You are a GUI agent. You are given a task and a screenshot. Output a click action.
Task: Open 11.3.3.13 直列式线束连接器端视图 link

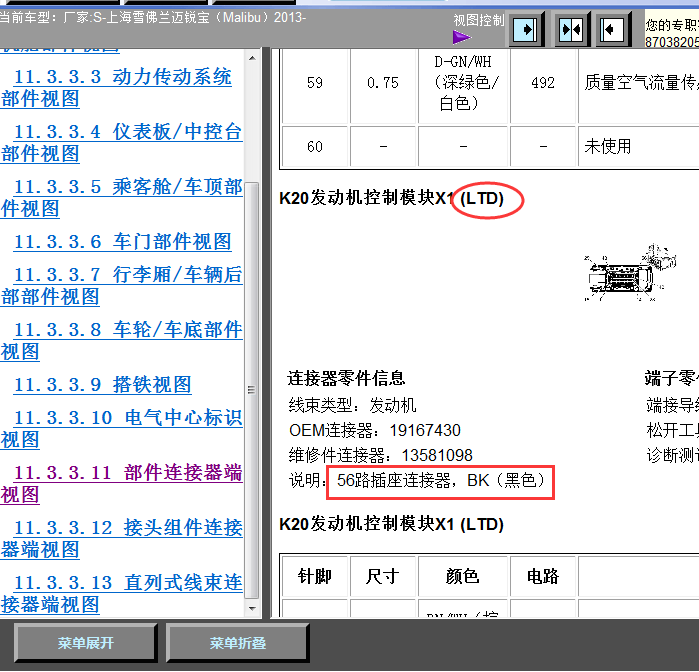(122, 594)
